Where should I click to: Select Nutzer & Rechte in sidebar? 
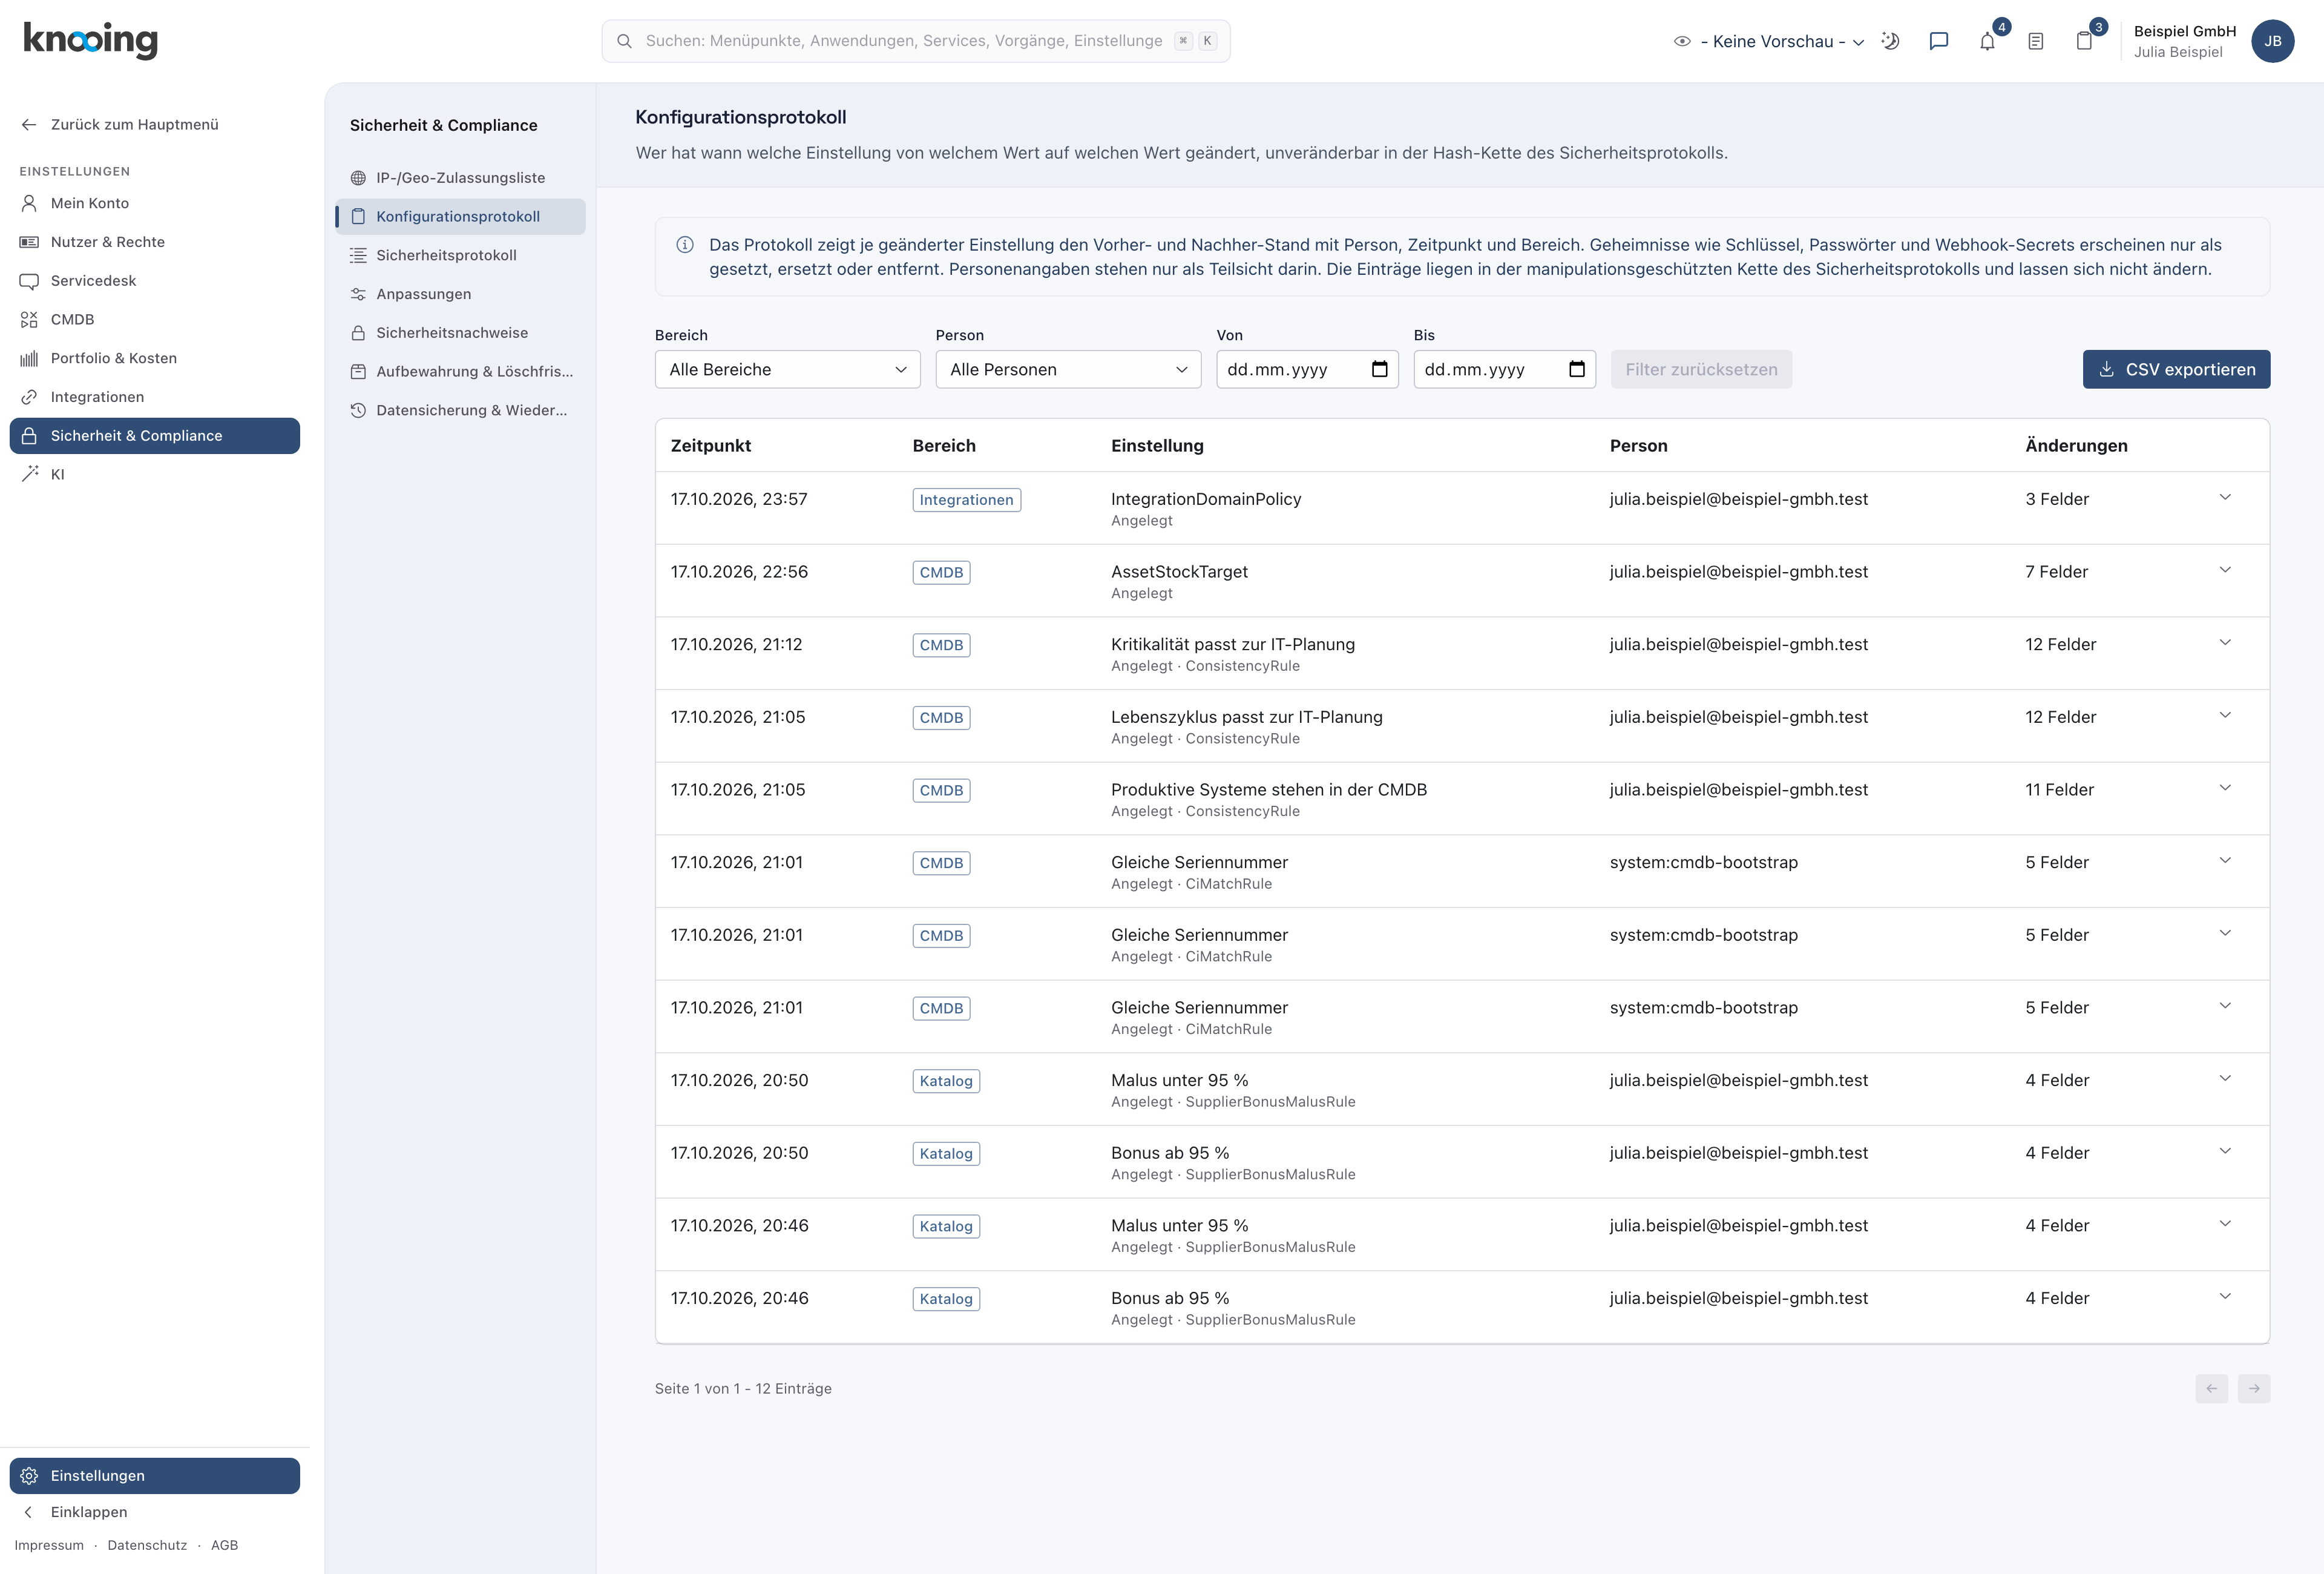(154, 242)
